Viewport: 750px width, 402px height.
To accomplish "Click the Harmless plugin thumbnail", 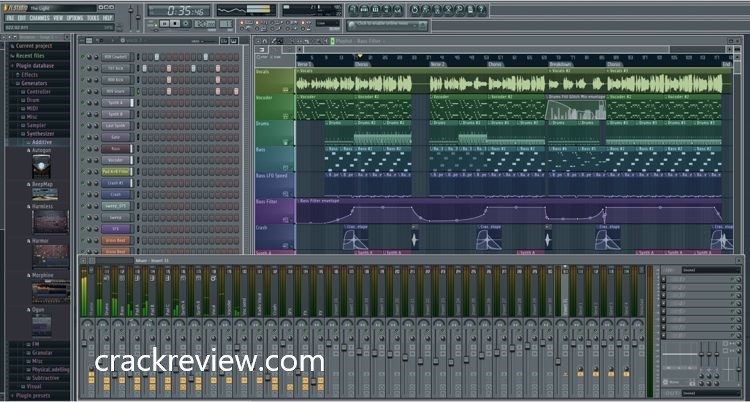I will click(x=48, y=220).
